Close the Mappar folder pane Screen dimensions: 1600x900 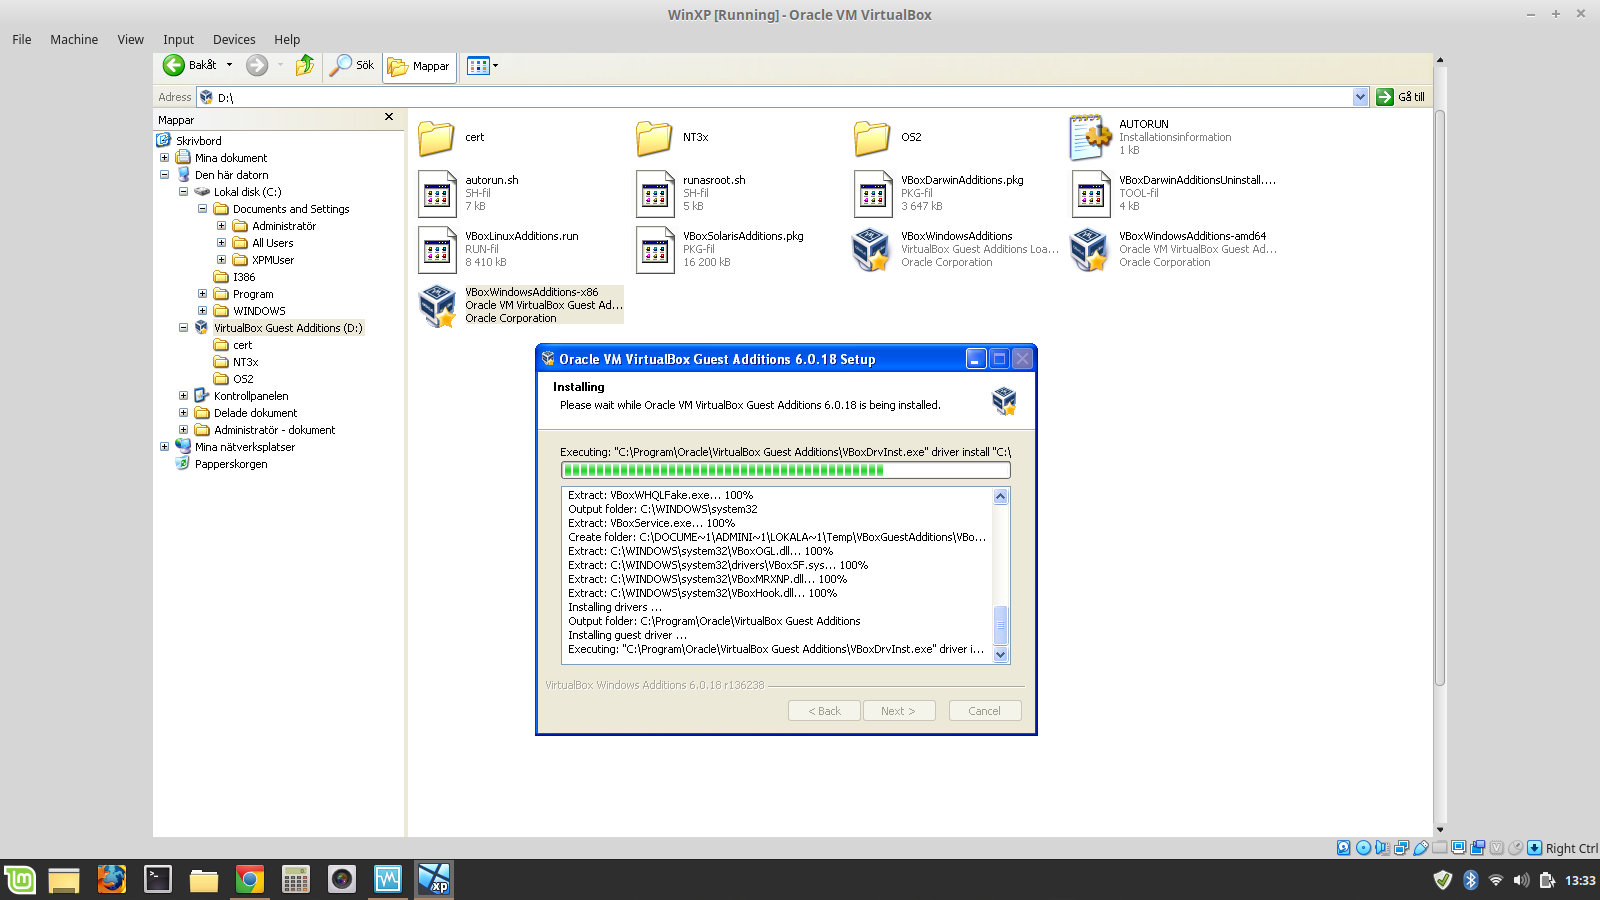(389, 118)
